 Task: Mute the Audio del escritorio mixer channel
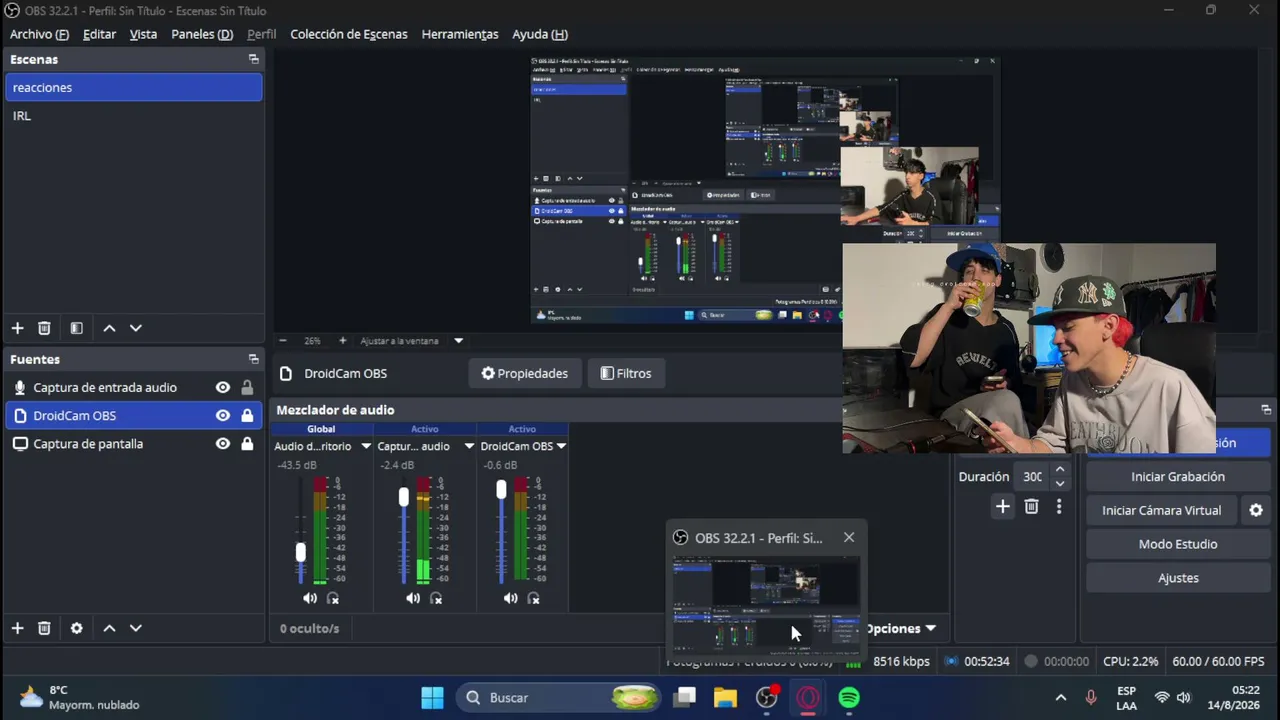(x=310, y=598)
